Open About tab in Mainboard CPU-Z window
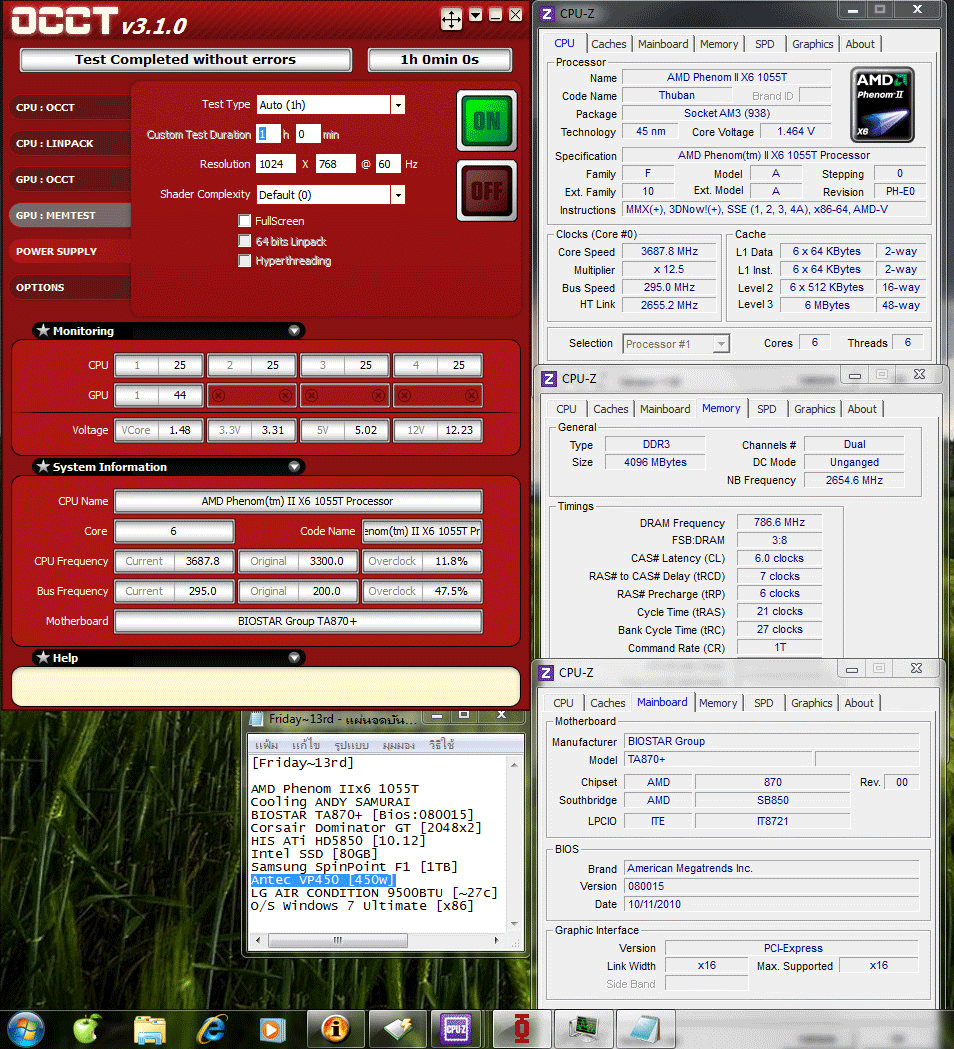This screenshot has width=954, height=1049. [x=858, y=703]
